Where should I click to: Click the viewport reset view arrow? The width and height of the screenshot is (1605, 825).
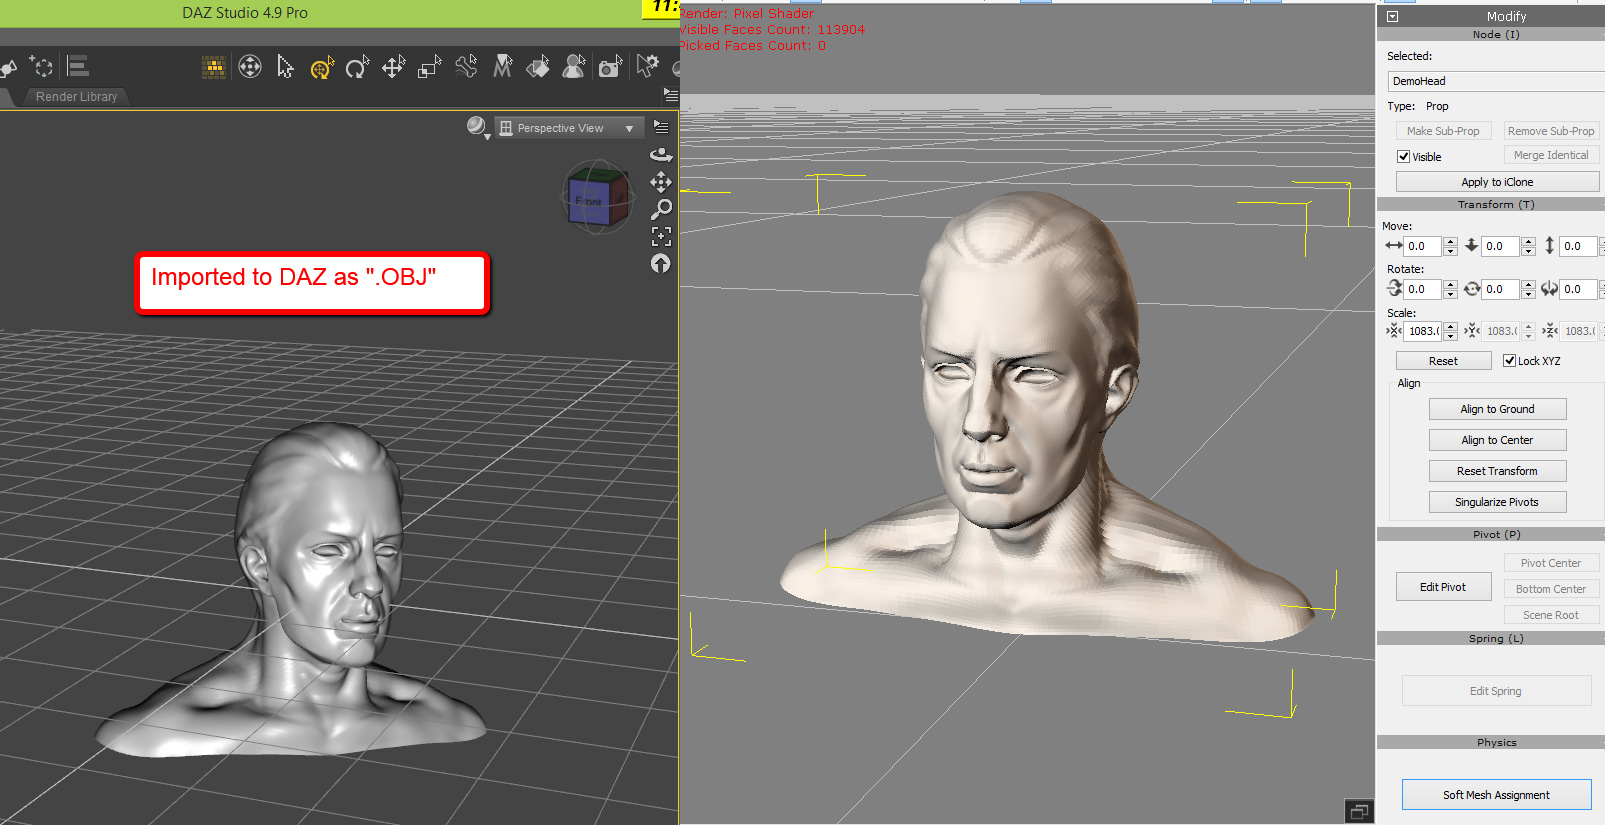[x=661, y=263]
